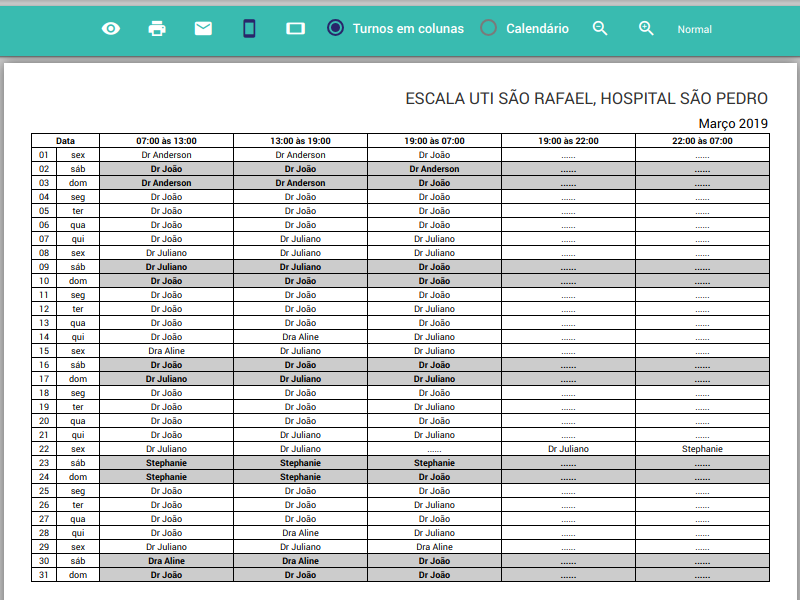Click 'Dr Anderson' in day 03 afternoon shift
The height and width of the screenshot is (600, 800).
tap(301, 183)
